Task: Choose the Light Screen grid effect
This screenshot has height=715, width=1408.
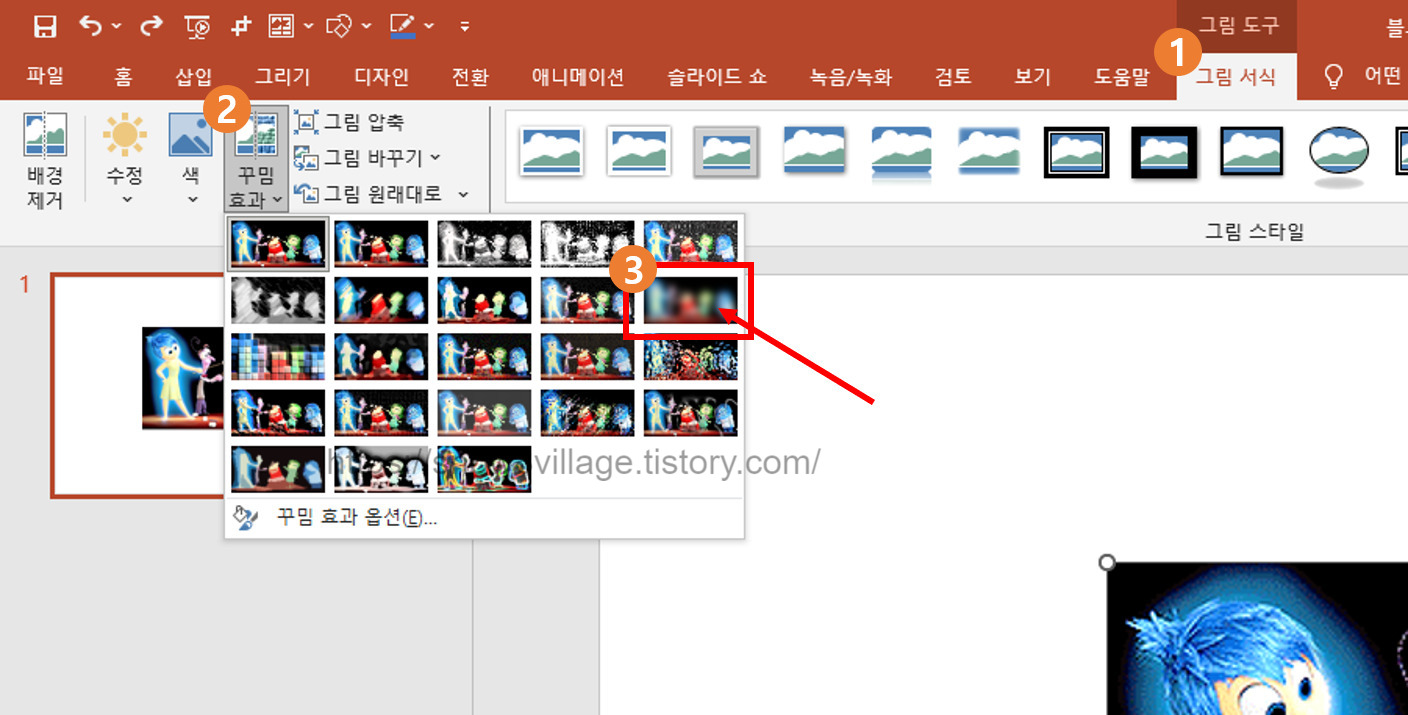Action: tap(278, 356)
